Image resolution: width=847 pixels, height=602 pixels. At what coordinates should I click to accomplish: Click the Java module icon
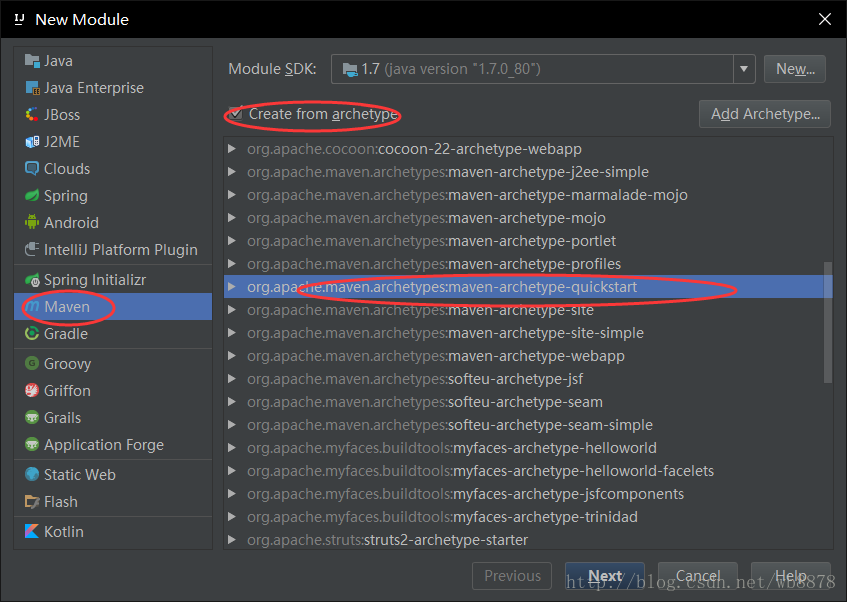tap(32, 61)
